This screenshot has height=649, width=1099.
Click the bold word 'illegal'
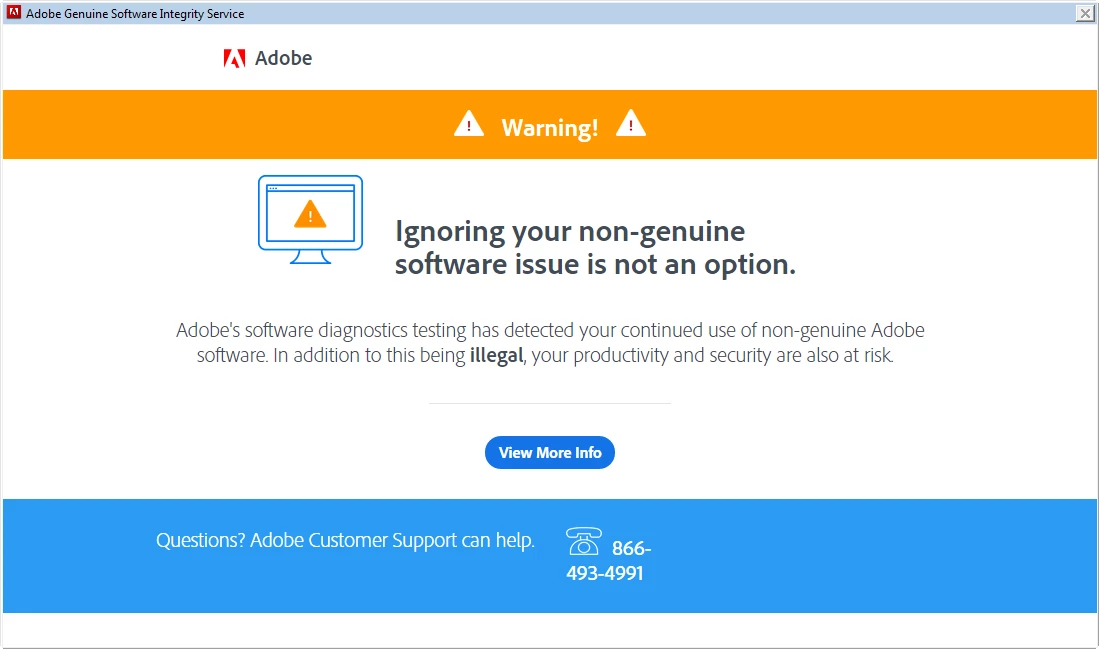(x=496, y=355)
